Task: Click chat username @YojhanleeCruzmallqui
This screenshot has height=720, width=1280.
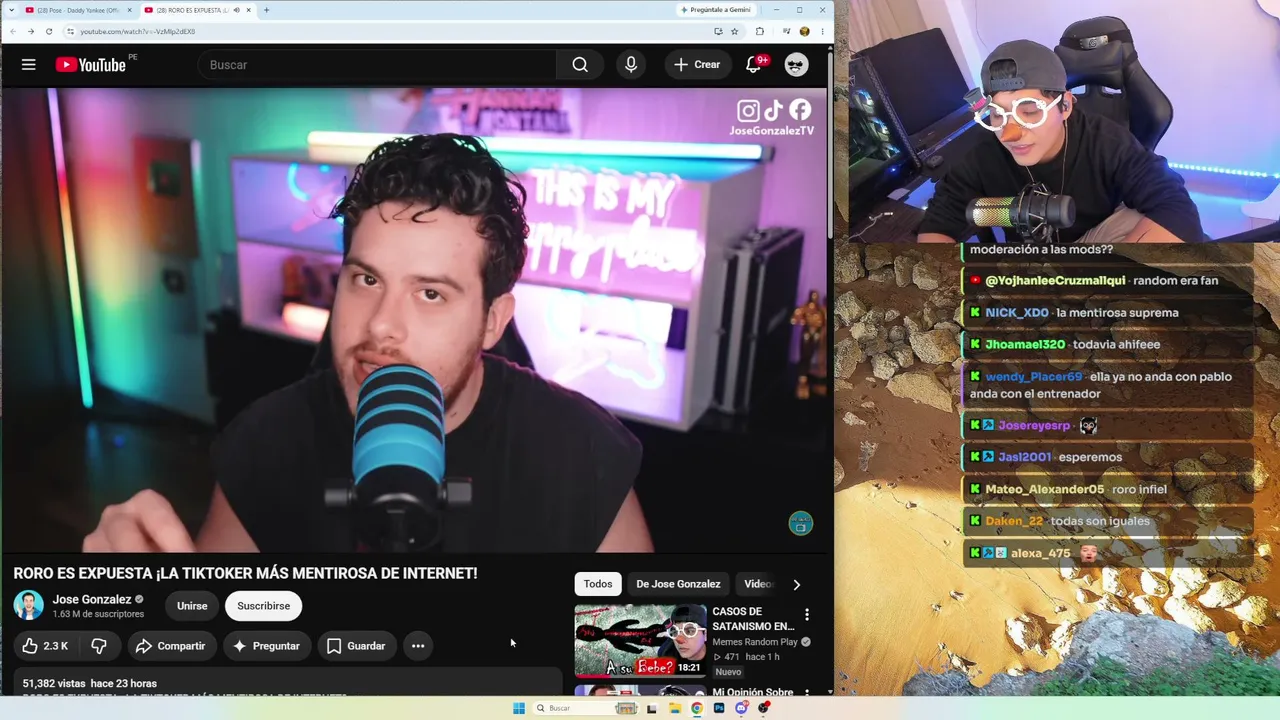Action: 1055,281
